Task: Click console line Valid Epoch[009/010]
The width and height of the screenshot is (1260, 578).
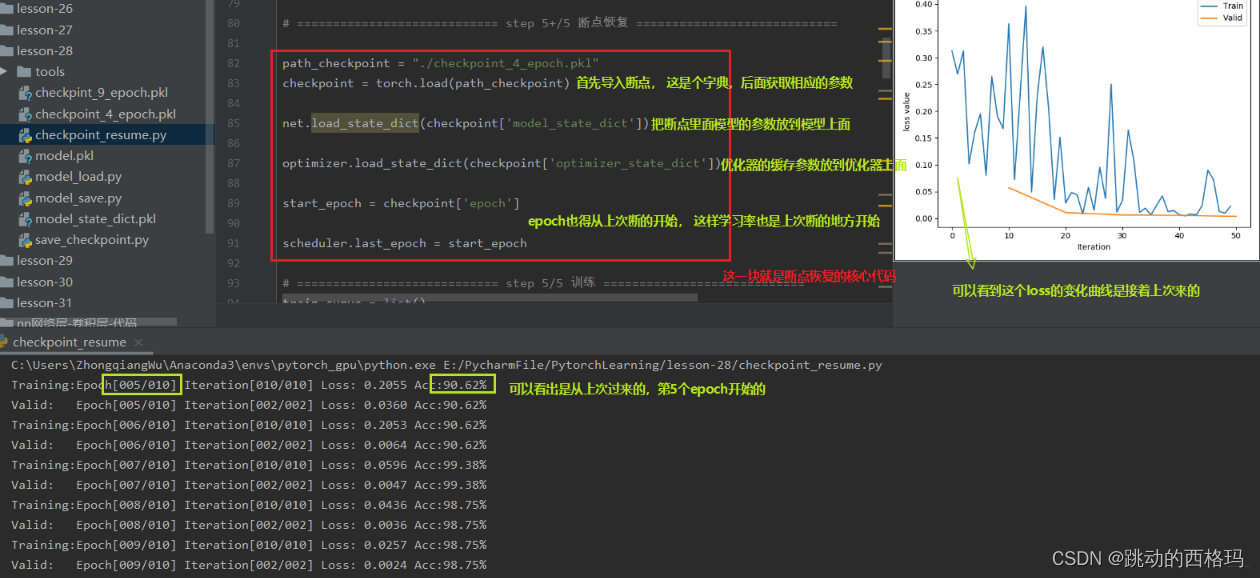Action: 249,565
